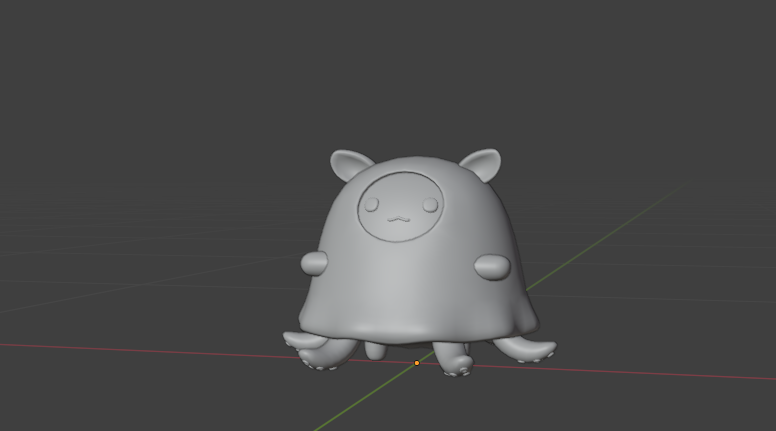The image size is (776, 431).
Task: Click the model's left stubby arm
Action: [314, 262]
